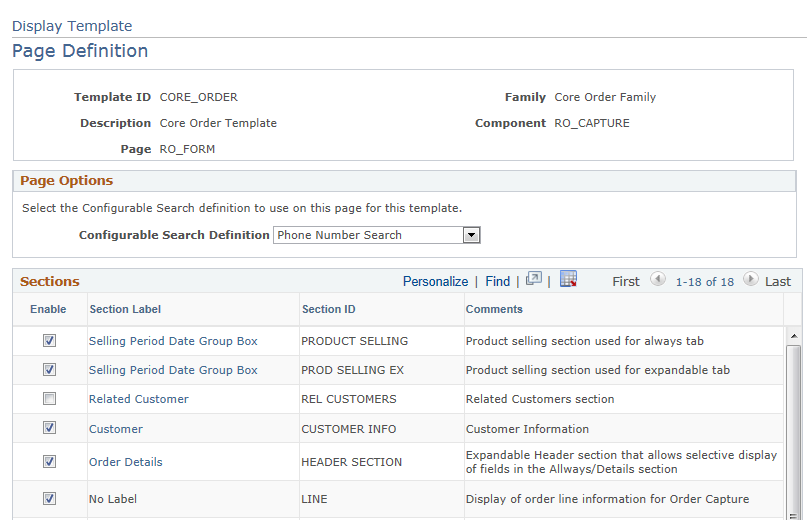Sort by Comments column header
The image size is (807, 520).
click(494, 309)
